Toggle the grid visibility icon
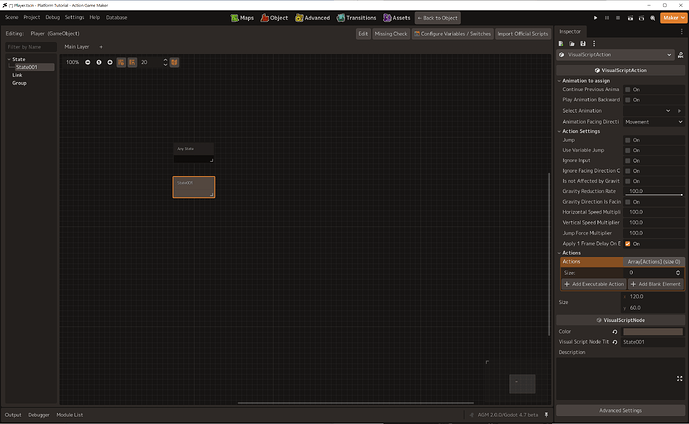The height and width of the screenshot is (424, 689). point(121,62)
